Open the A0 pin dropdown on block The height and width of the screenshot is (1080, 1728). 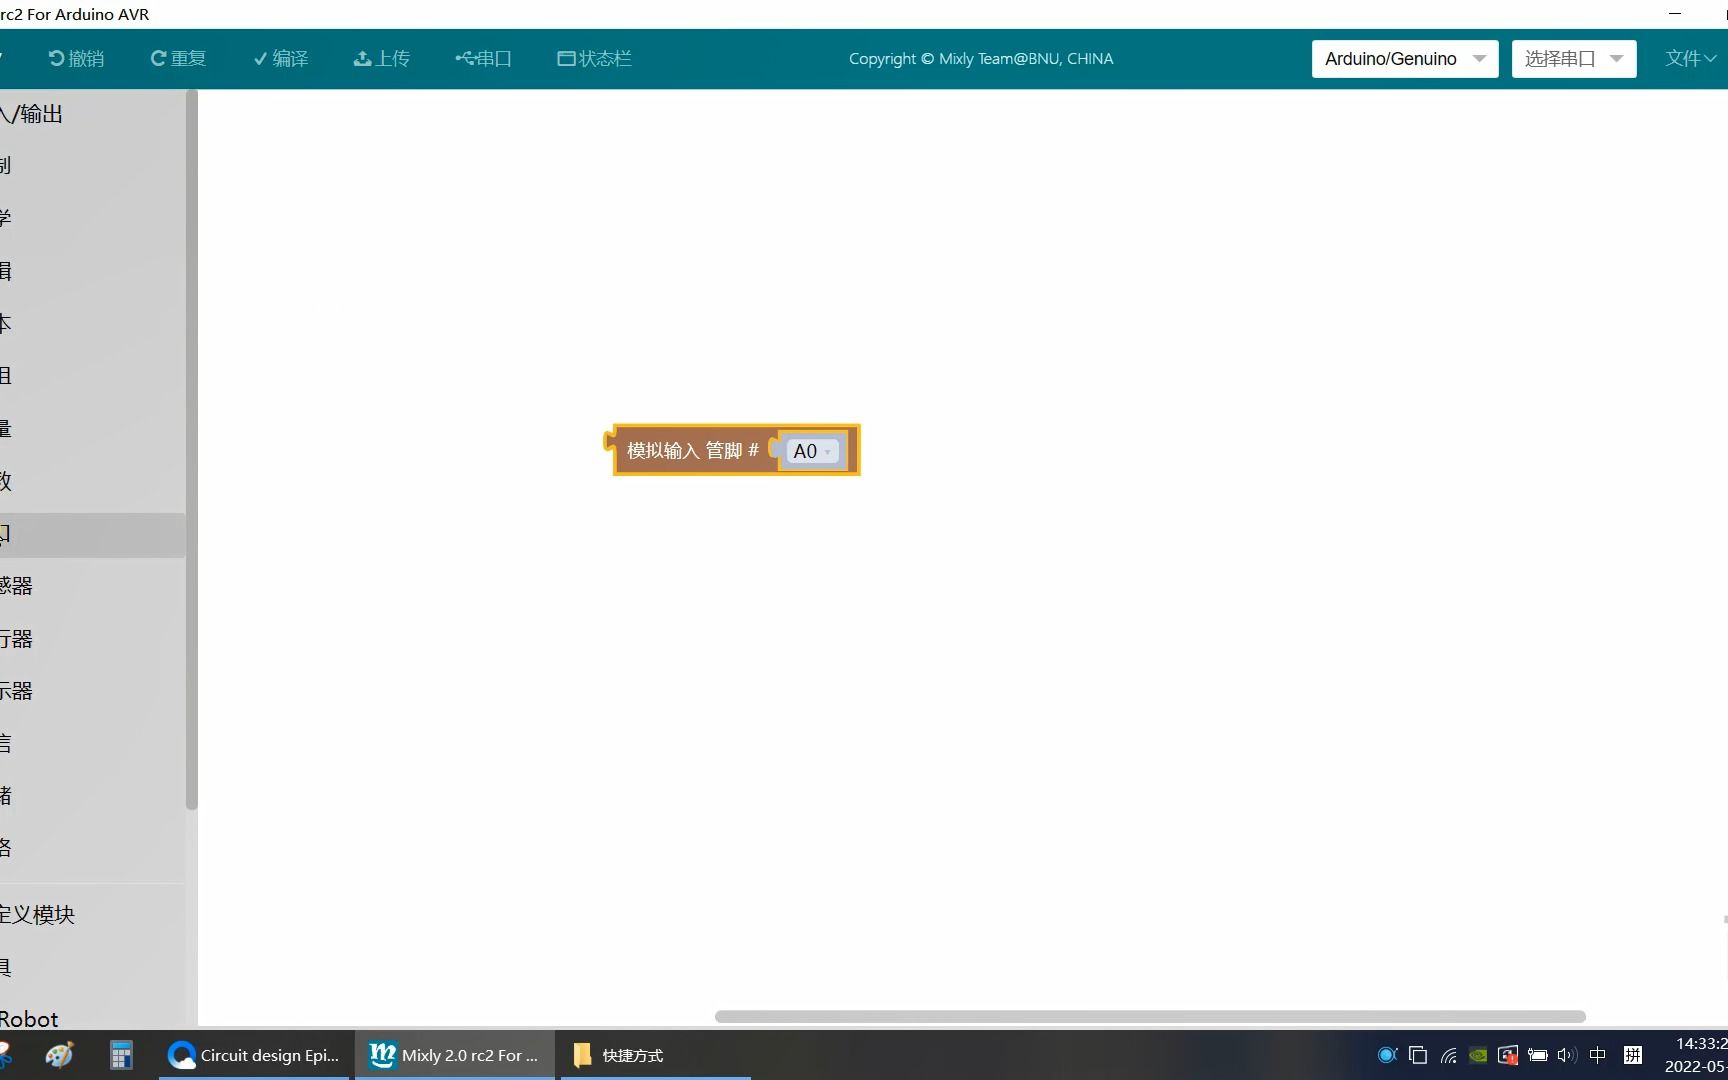pyautogui.click(x=812, y=451)
